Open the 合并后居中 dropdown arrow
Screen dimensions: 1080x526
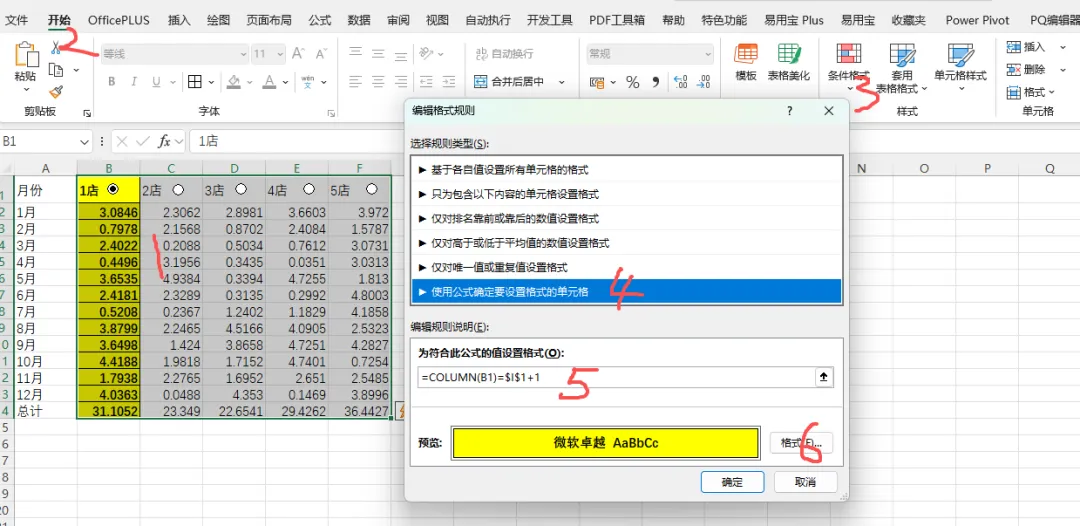(561, 82)
